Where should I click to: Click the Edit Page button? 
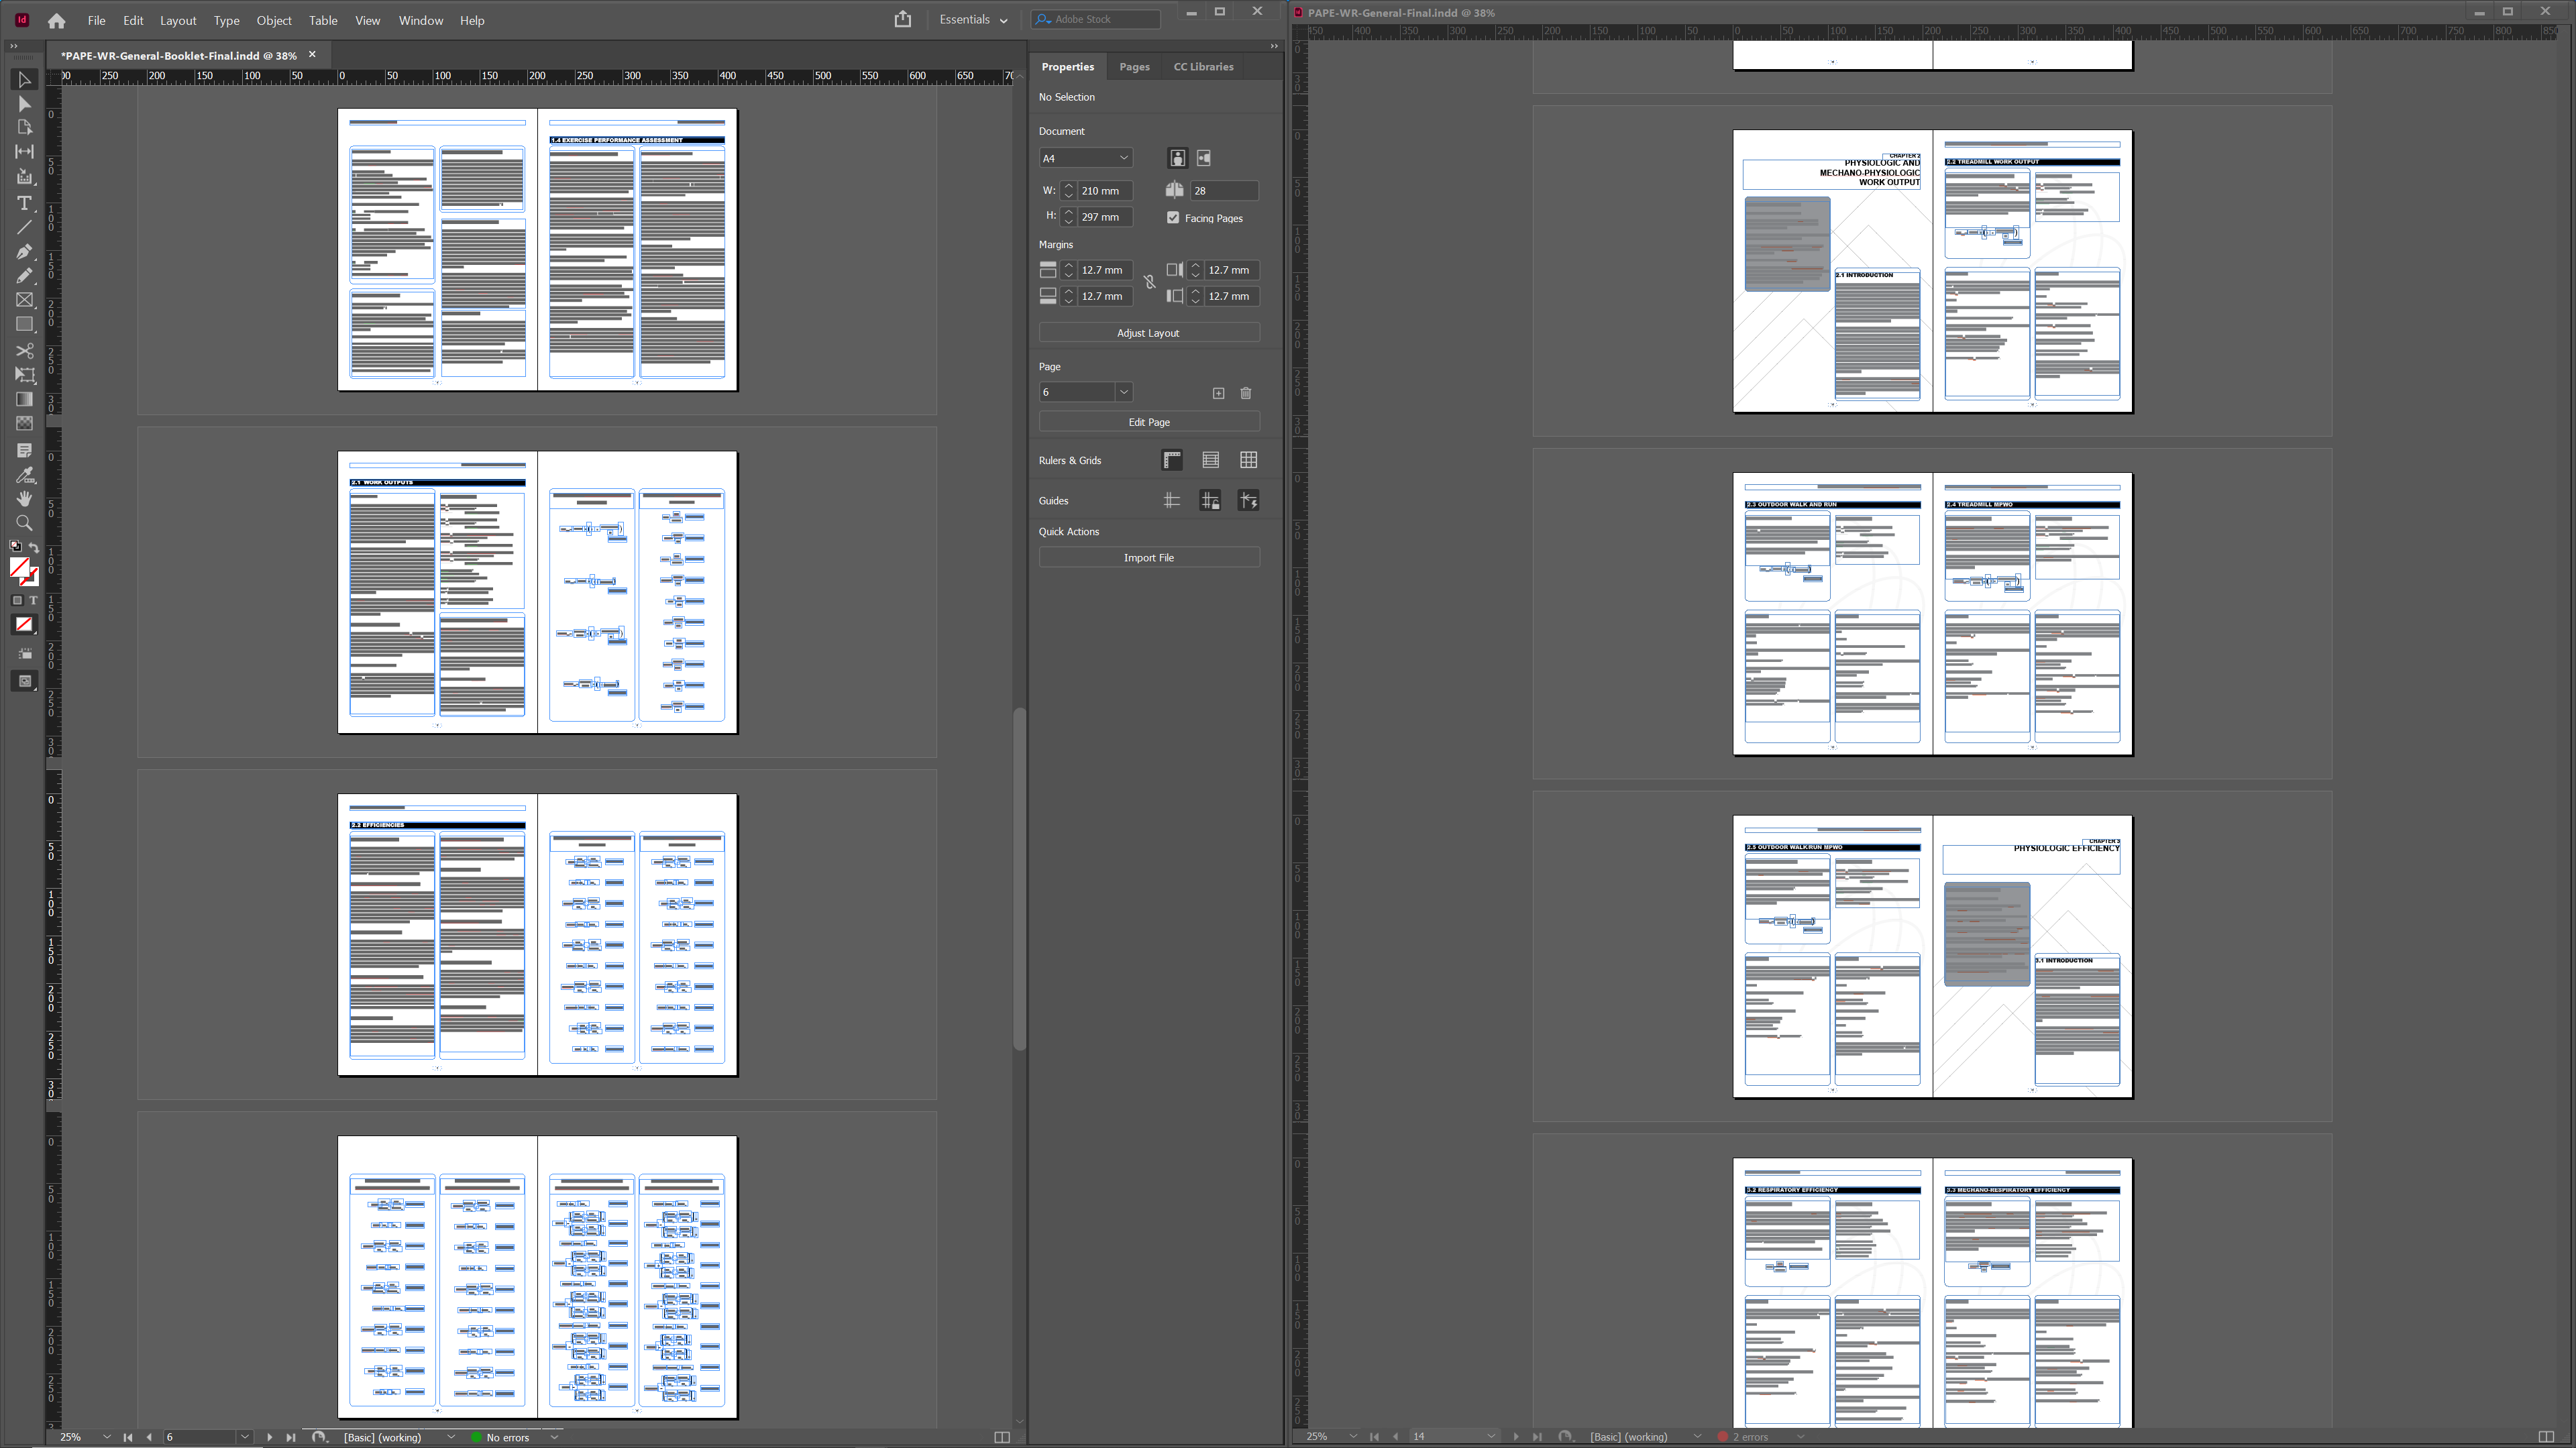point(1149,422)
